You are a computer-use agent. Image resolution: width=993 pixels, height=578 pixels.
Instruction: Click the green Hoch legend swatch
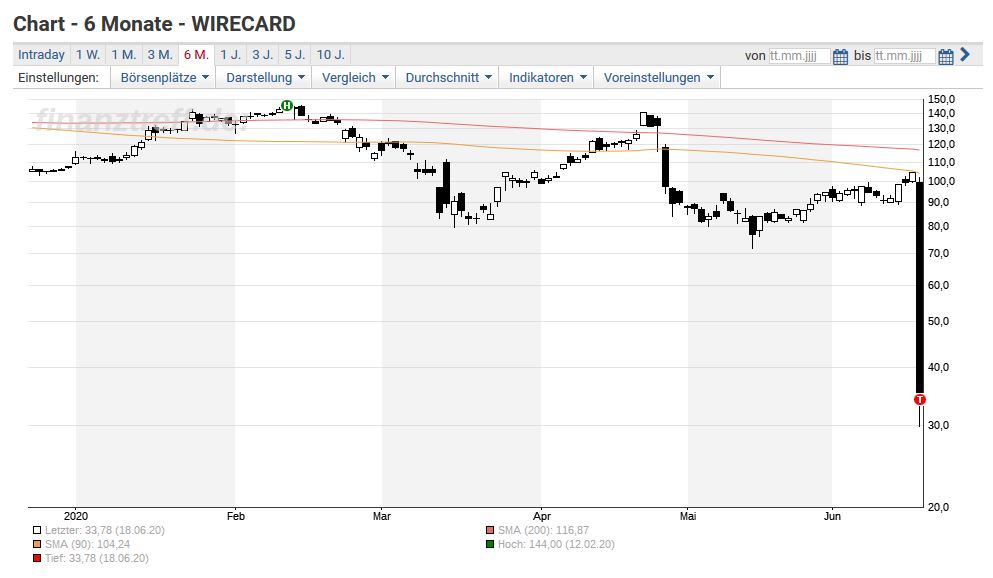[x=490, y=544]
